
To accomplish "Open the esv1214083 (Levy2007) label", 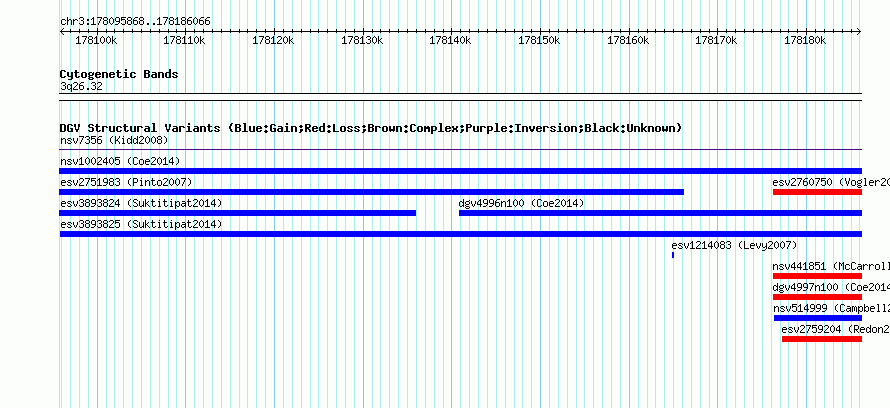I will click(x=734, y=245).
